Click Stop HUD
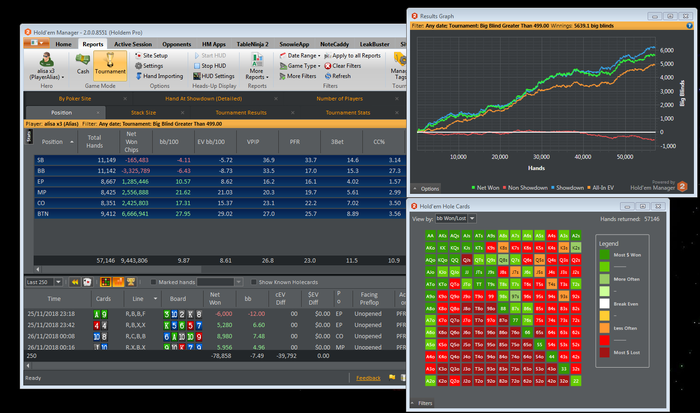700x413 pixels. click(x=210, y=66)
